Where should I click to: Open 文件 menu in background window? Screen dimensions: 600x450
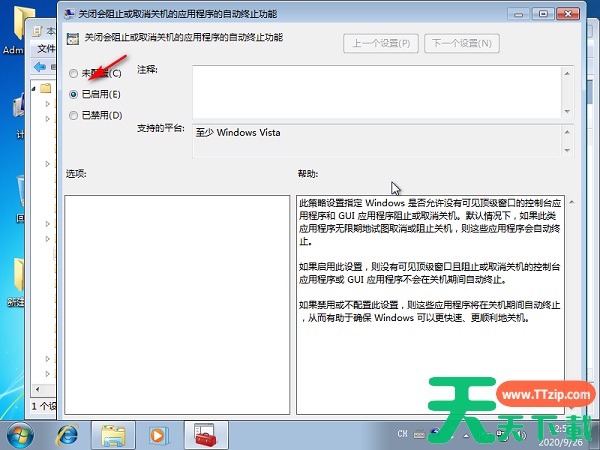pos(46,49)
